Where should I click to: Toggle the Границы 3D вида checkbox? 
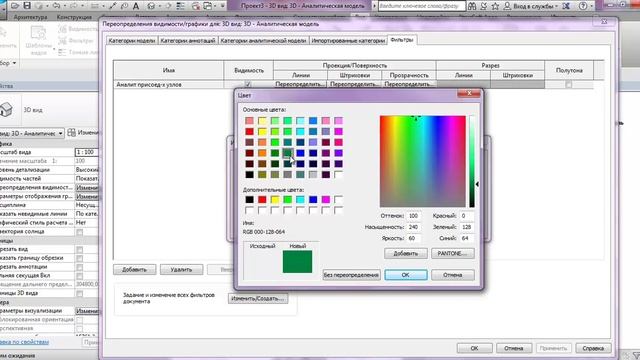click(x=80, y=294)
